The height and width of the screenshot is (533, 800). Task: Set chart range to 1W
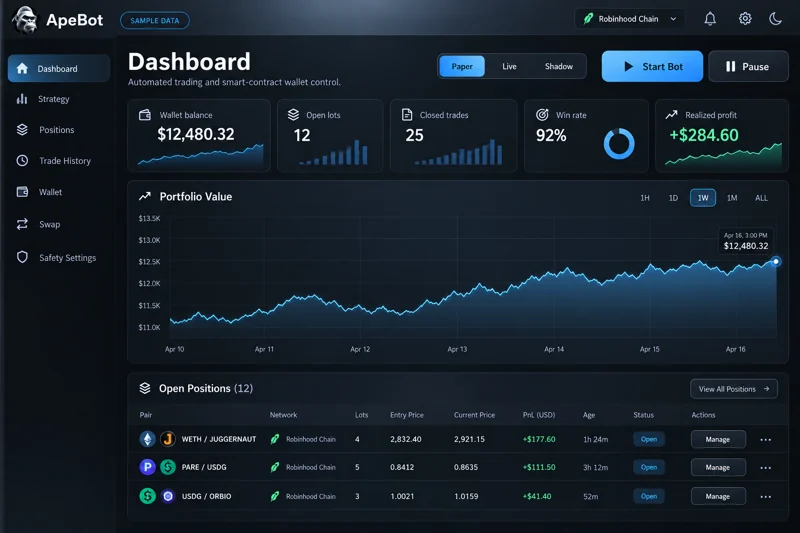tap(703, 198)
